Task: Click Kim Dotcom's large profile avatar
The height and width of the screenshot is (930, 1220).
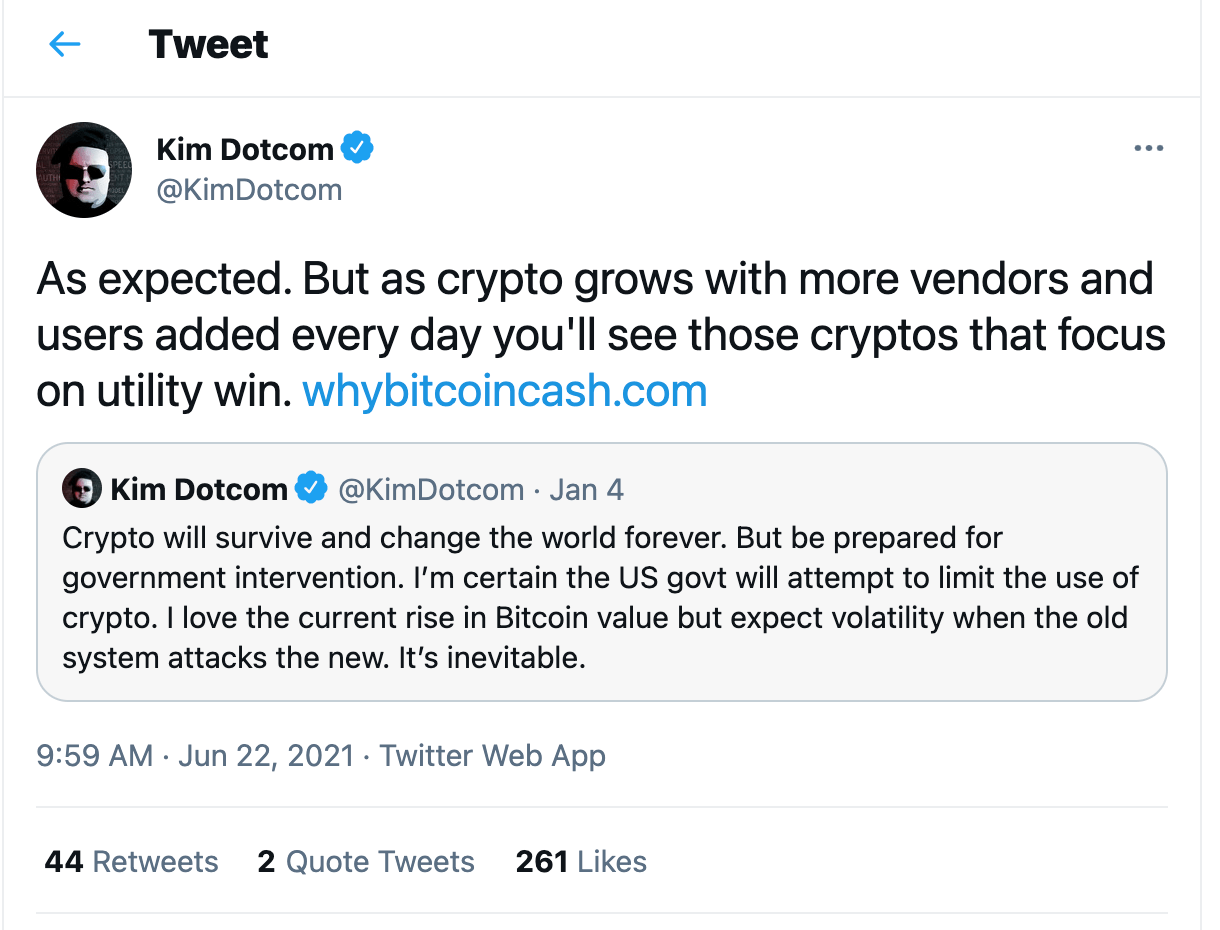Action: tap(84, 170)
